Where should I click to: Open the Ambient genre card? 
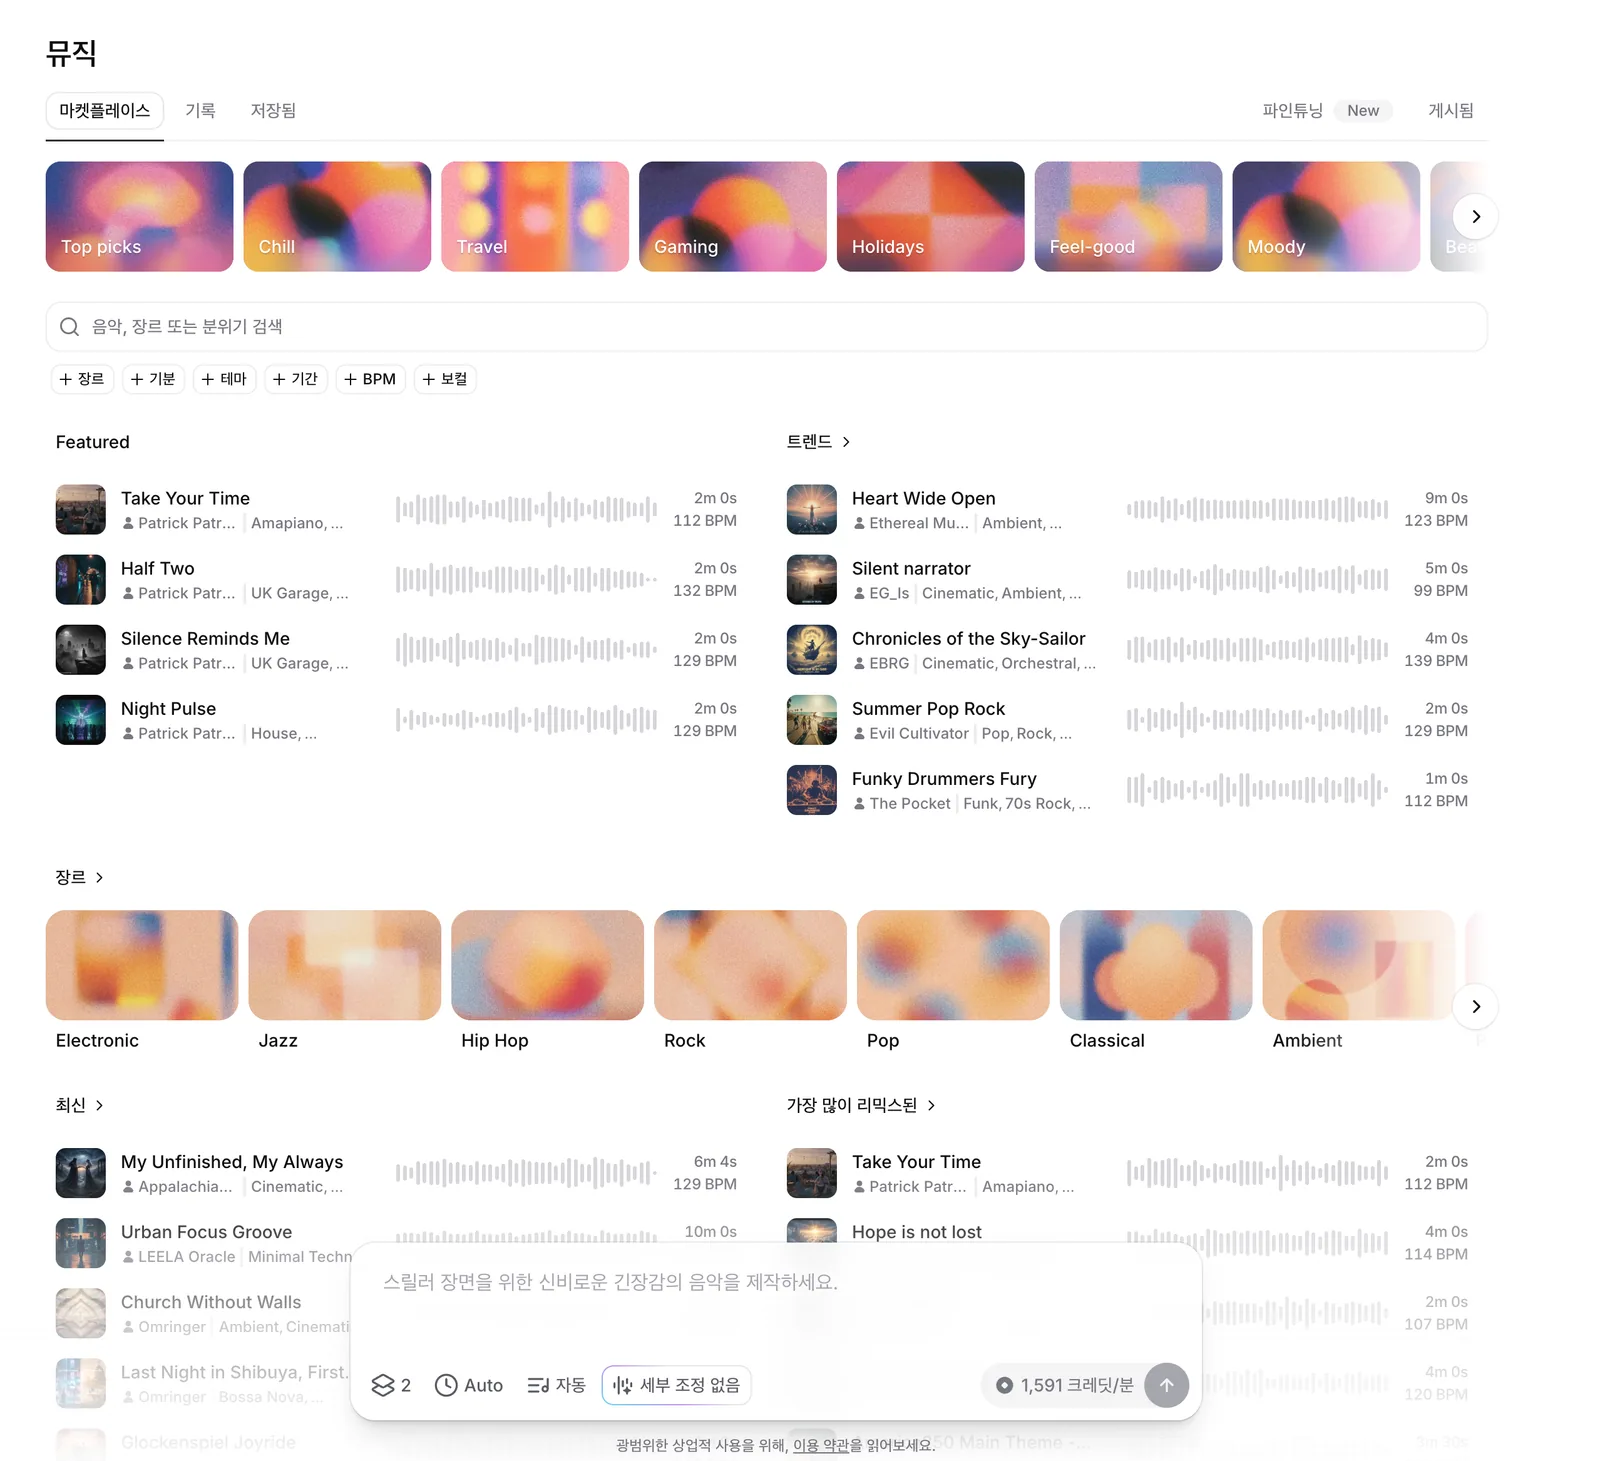pyautogui.click(x=1359, y=966)
